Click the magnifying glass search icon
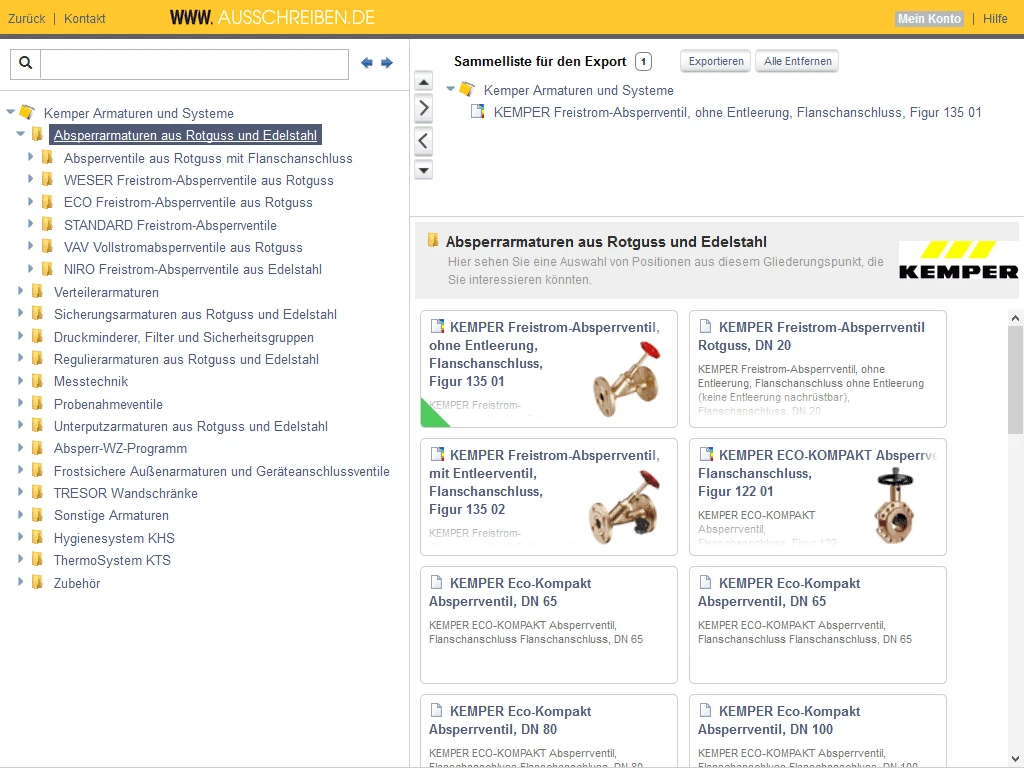Viewport: 1024px width, 768px height. pos(24,62)
